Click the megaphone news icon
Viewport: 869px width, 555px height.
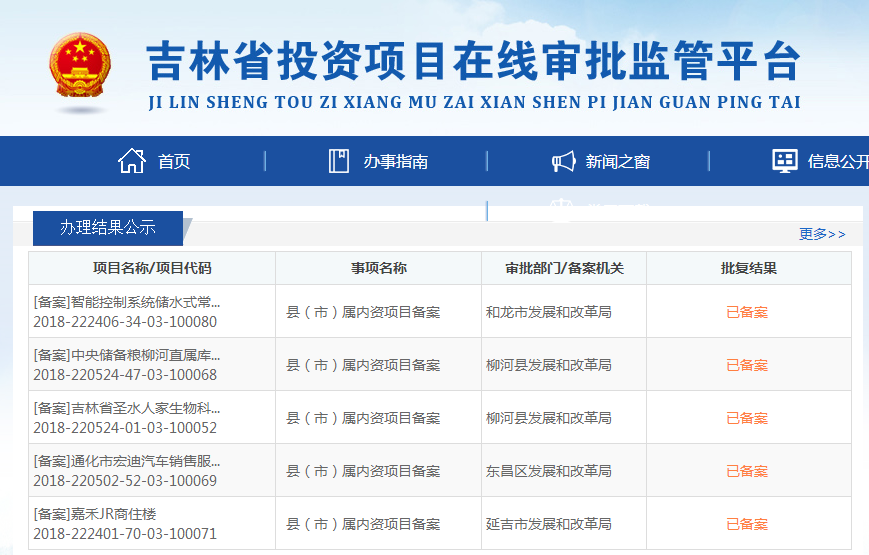click(x=563, y=161)
